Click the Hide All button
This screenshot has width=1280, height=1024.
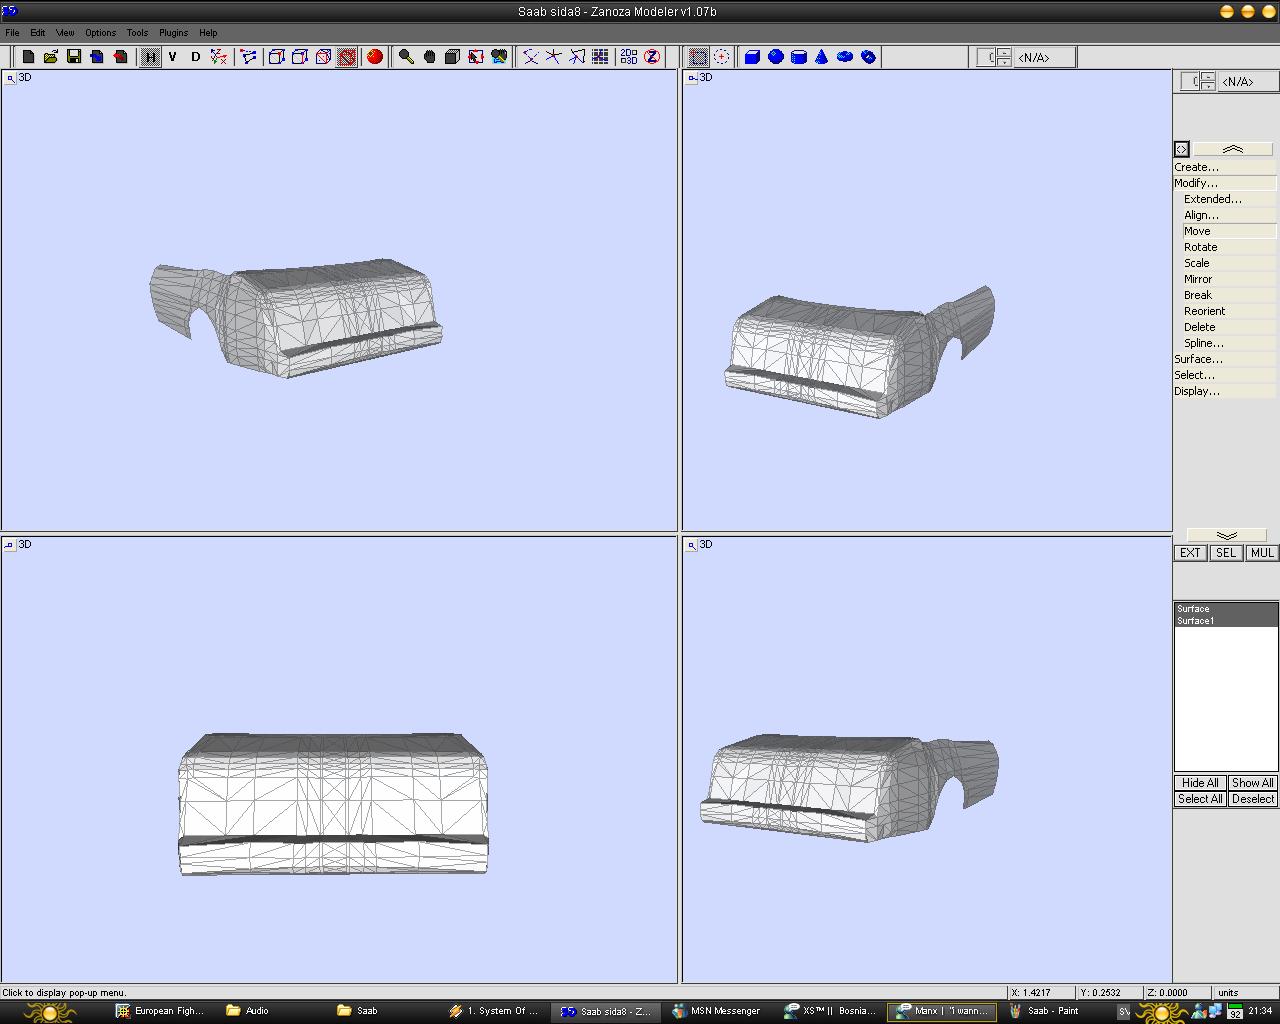[1199, 783]
